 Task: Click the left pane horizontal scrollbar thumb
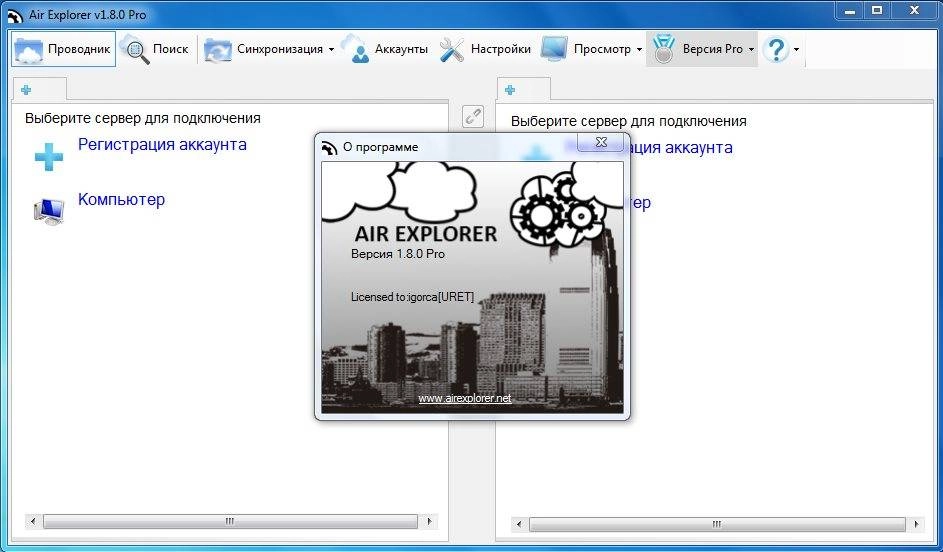click(x=230, y=521)
